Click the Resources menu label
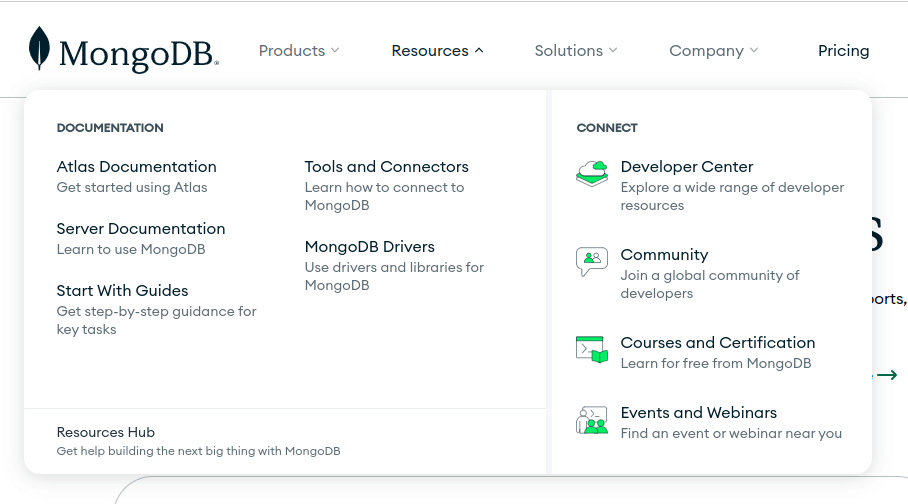This screenshot has height=504, width=908. click(x=430, y=50)
